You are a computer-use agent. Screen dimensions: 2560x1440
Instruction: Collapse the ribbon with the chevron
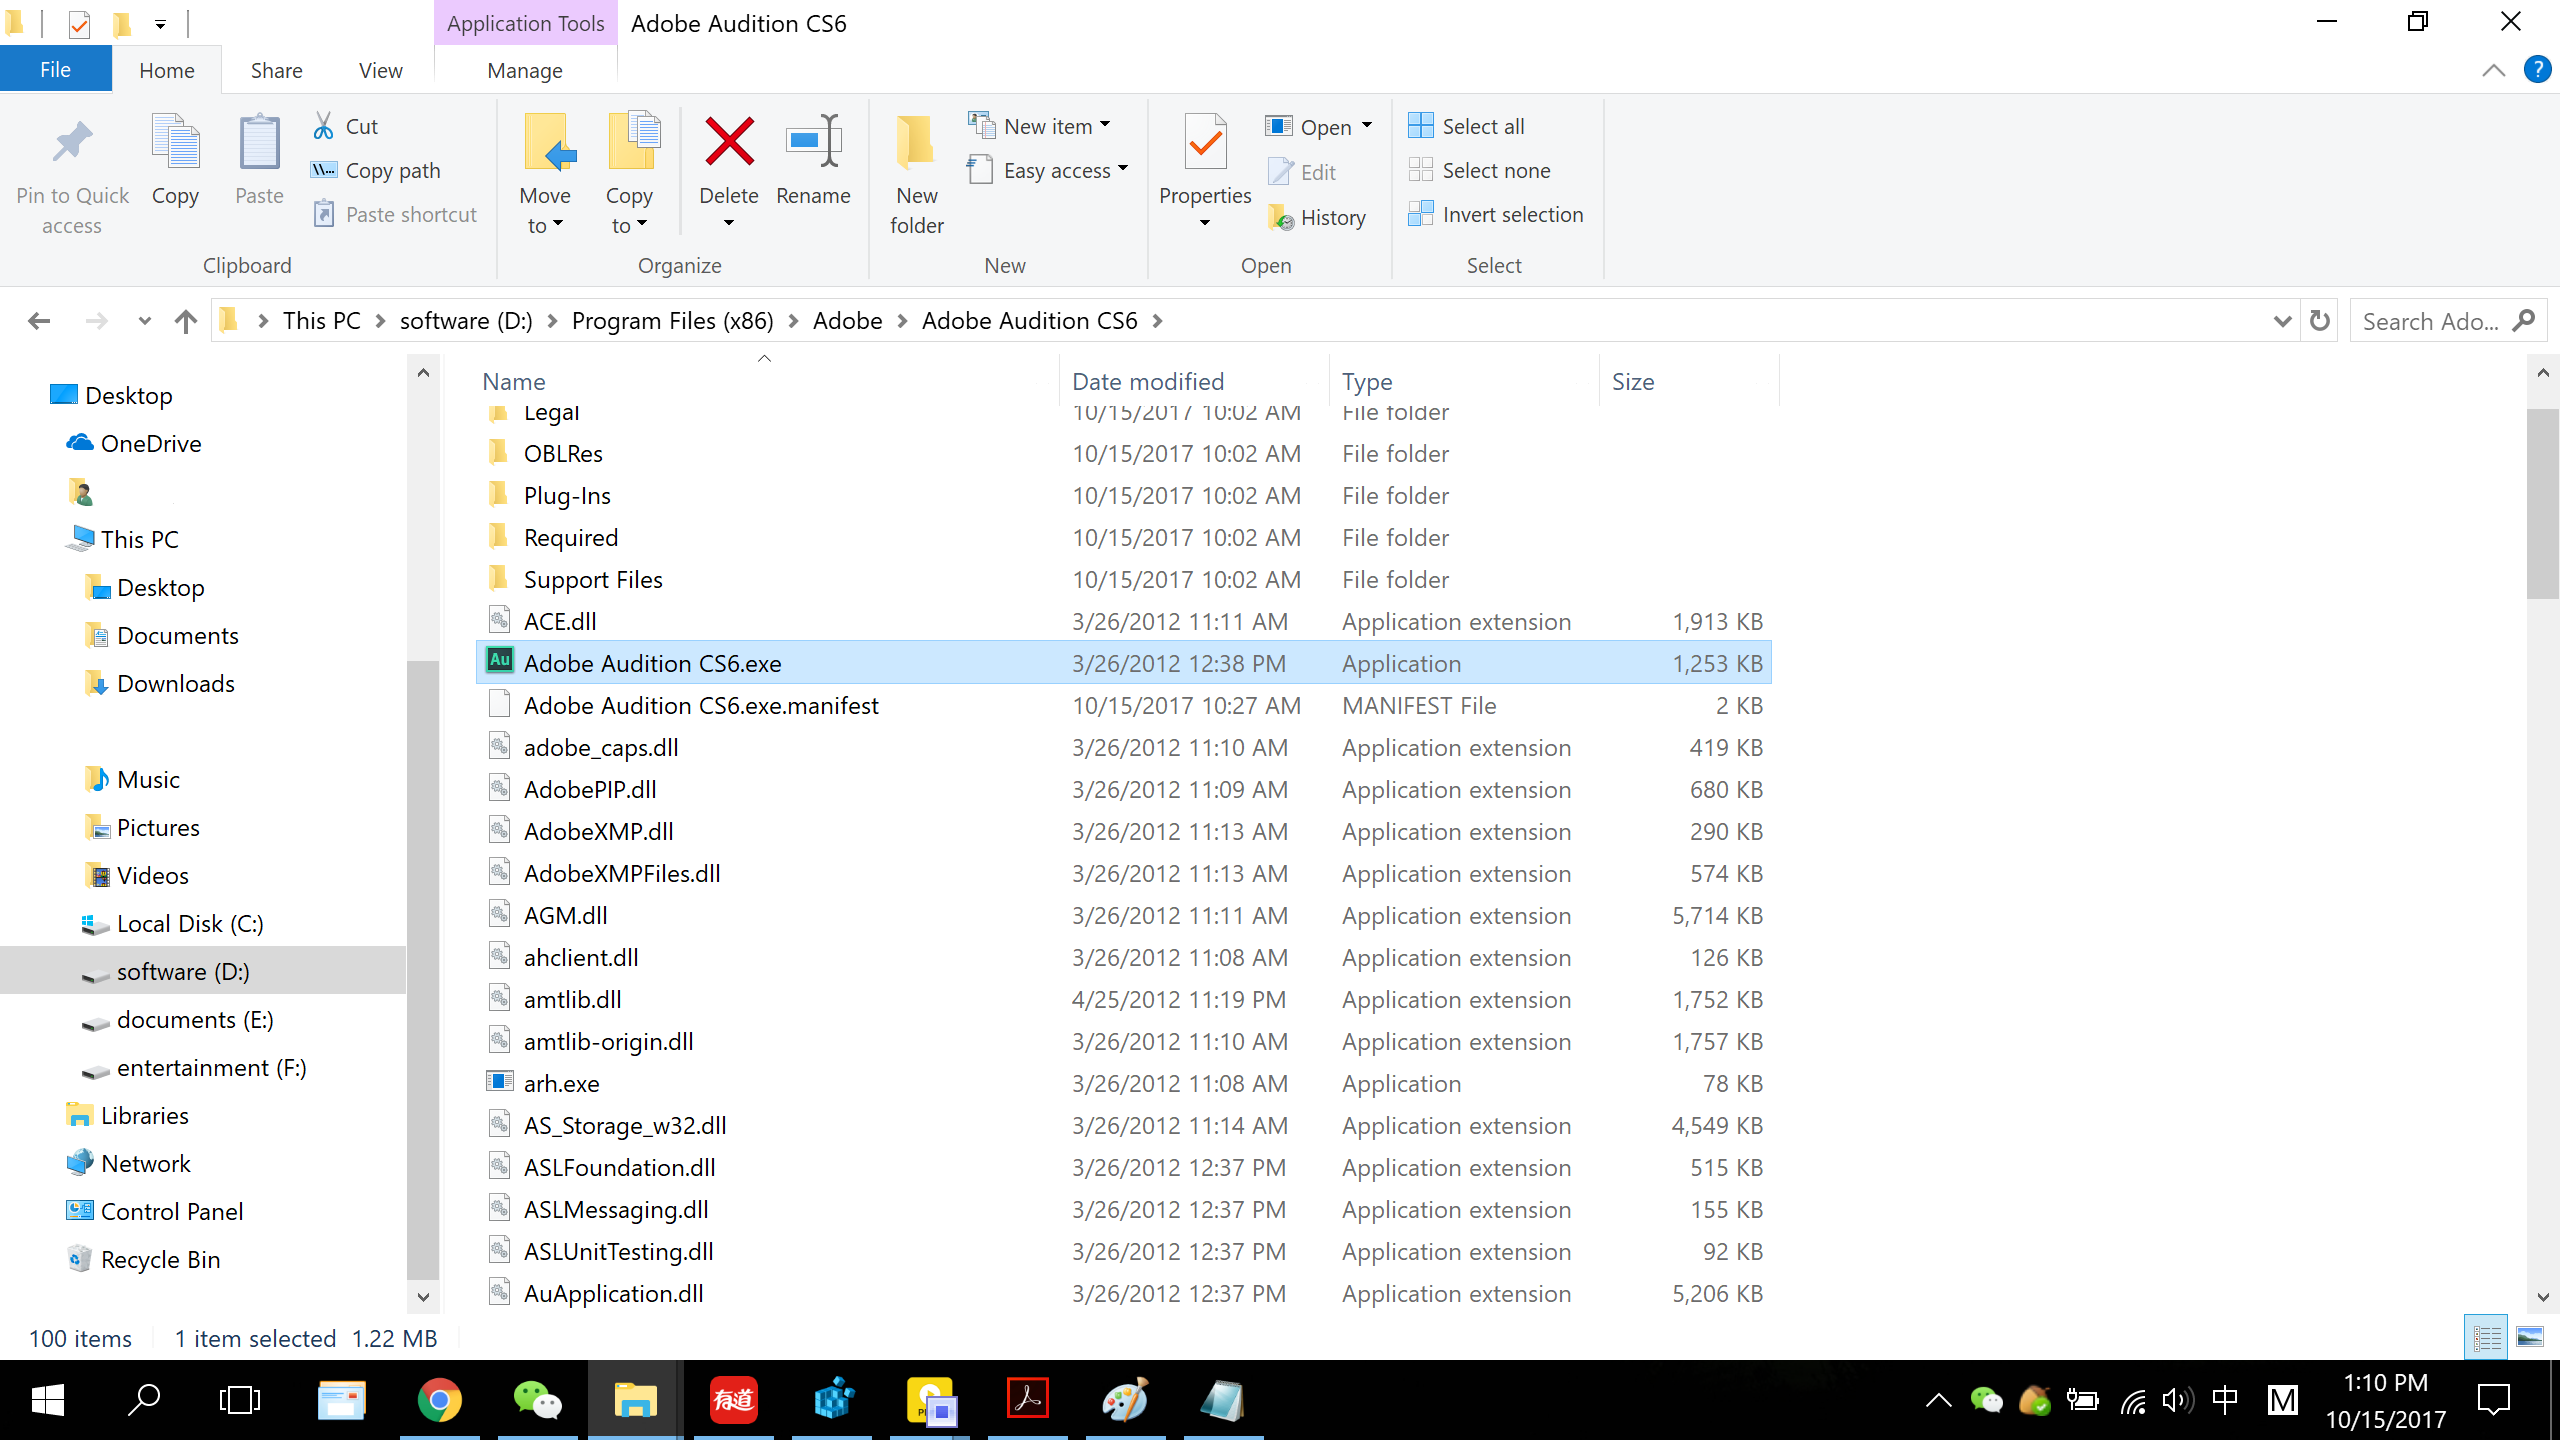tap(2494, 70)
